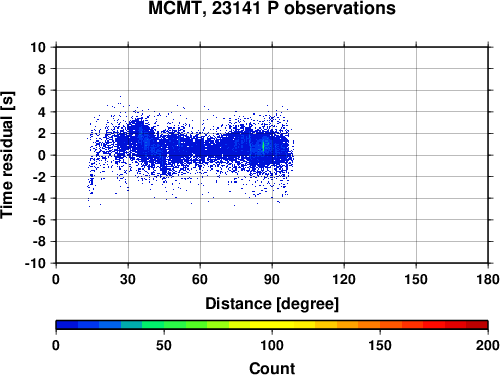Click the orange segment at colorbar 150

point(380,325)
